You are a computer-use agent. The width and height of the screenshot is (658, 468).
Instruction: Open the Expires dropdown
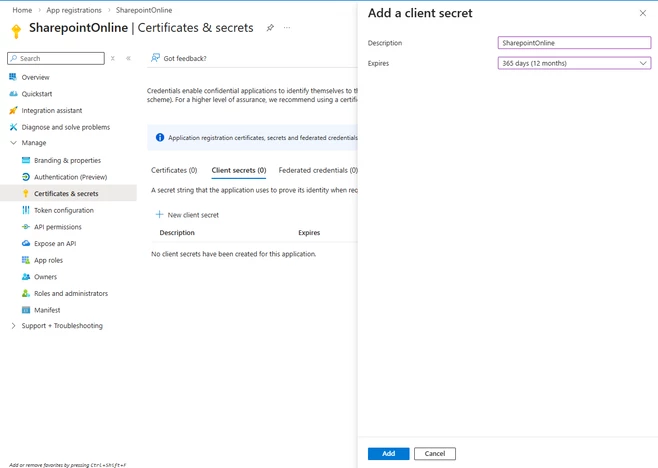pyautogui.click(x=574, y=63)
